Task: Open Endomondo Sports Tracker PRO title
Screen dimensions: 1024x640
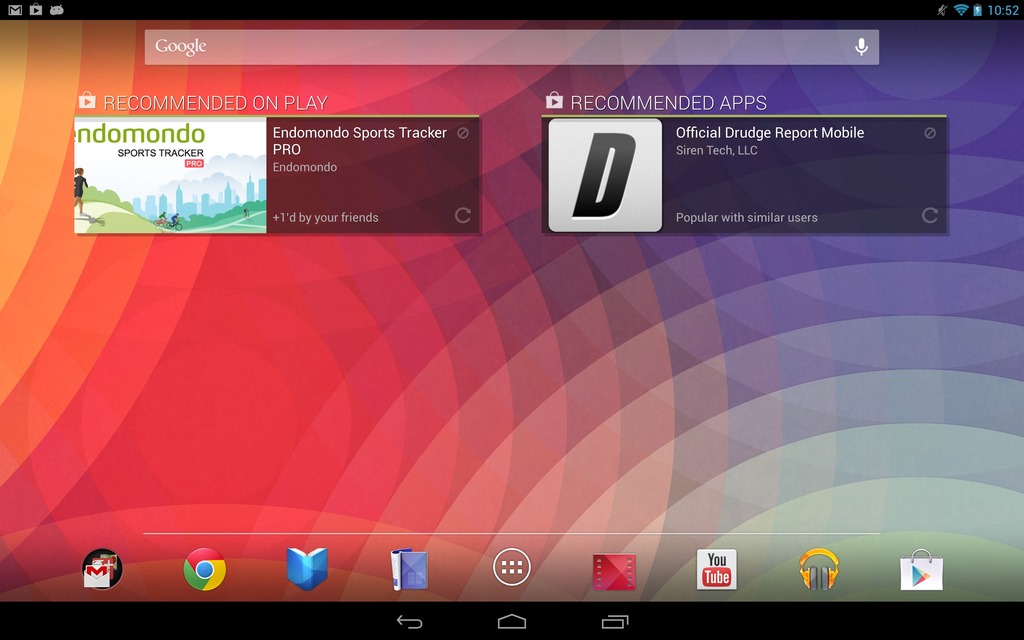Action: (x=360, y=141)
